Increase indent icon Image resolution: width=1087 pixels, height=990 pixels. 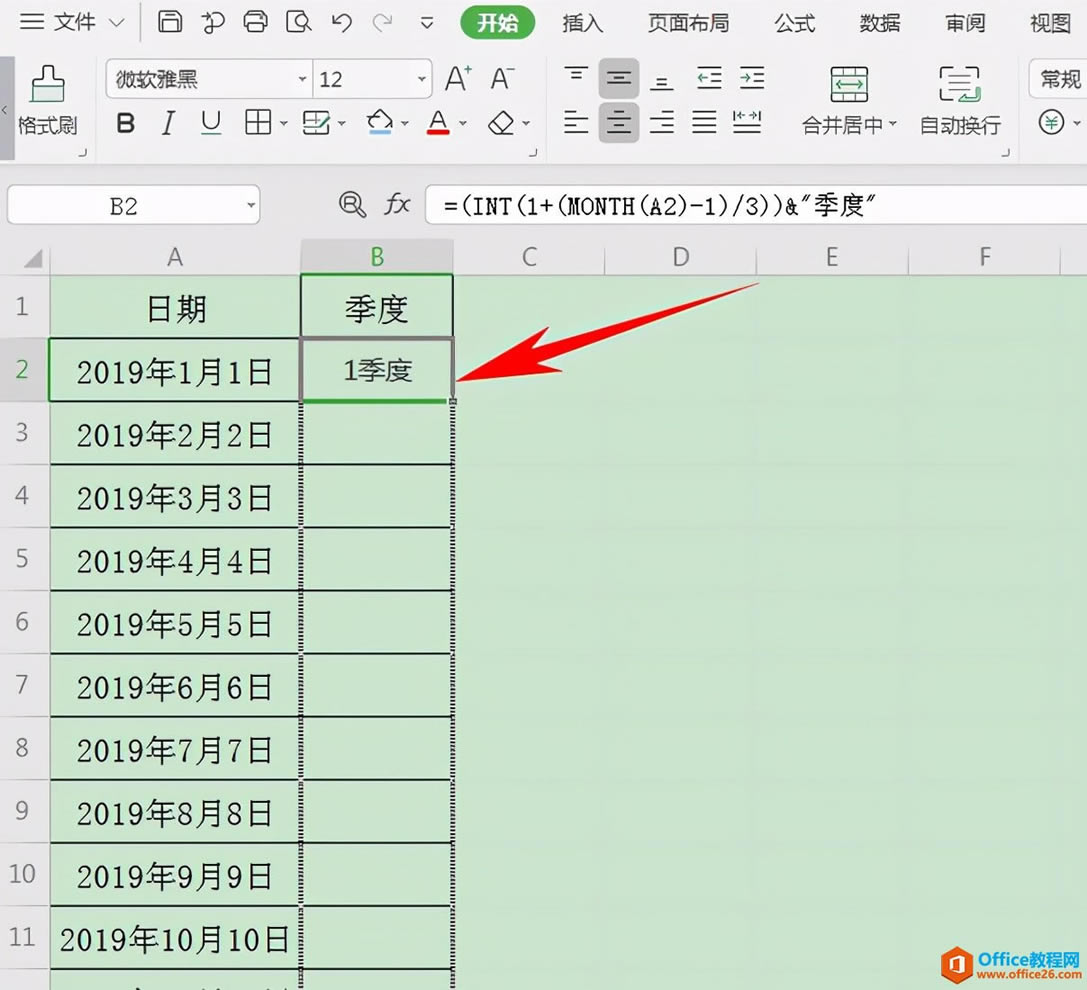click(x=752, y=78)
